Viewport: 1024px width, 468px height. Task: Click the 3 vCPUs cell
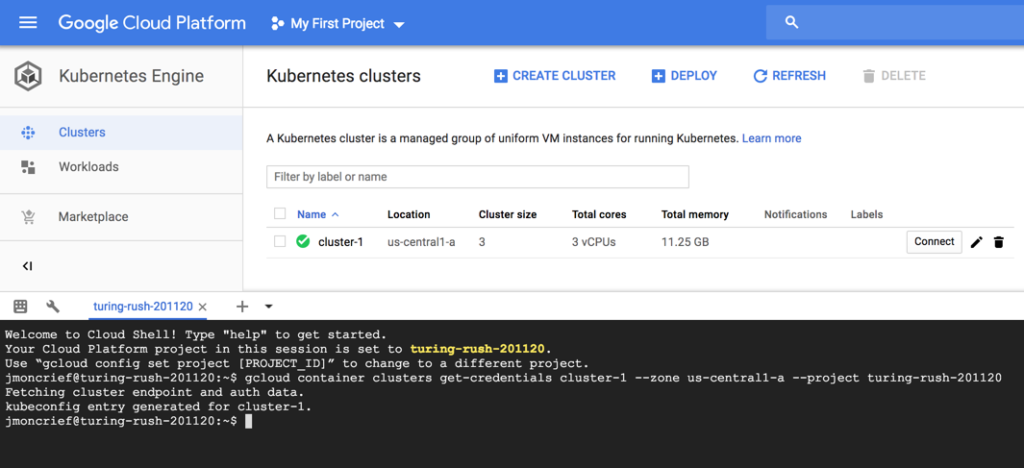click(x=594, y=242)
